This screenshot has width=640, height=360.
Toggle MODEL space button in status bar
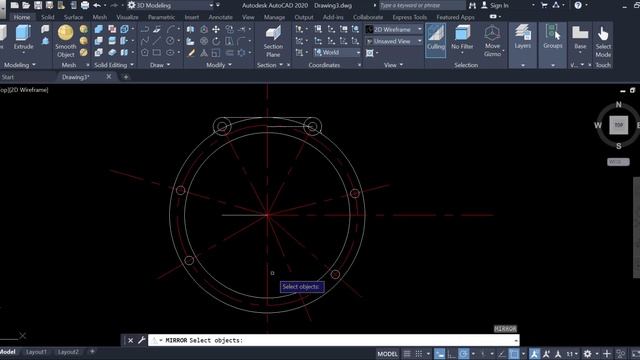pos(387,354)
